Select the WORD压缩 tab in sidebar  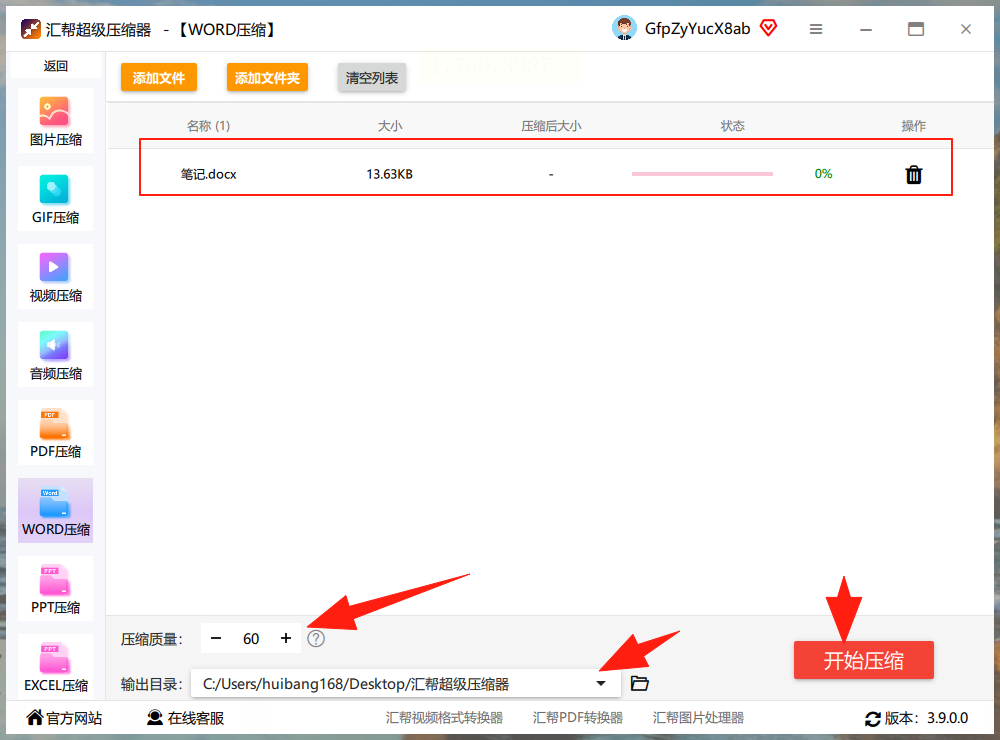(x=55, y=510)
